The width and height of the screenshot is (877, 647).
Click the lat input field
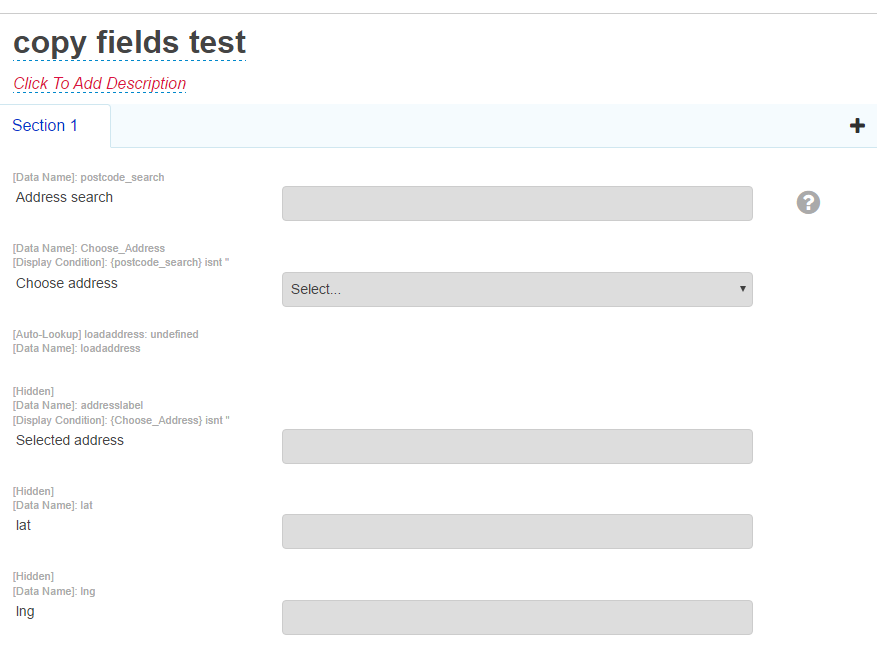(x=517, y=531)
